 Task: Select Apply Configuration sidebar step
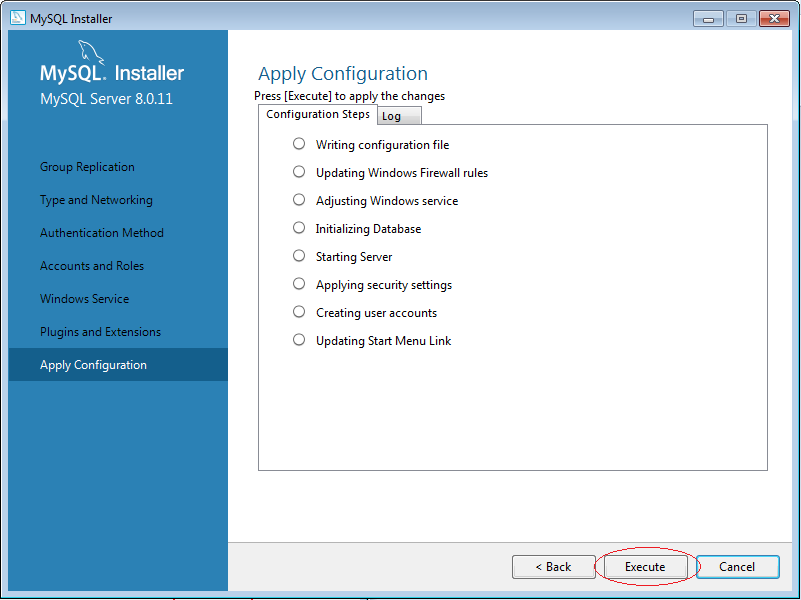tap(118, 365)
